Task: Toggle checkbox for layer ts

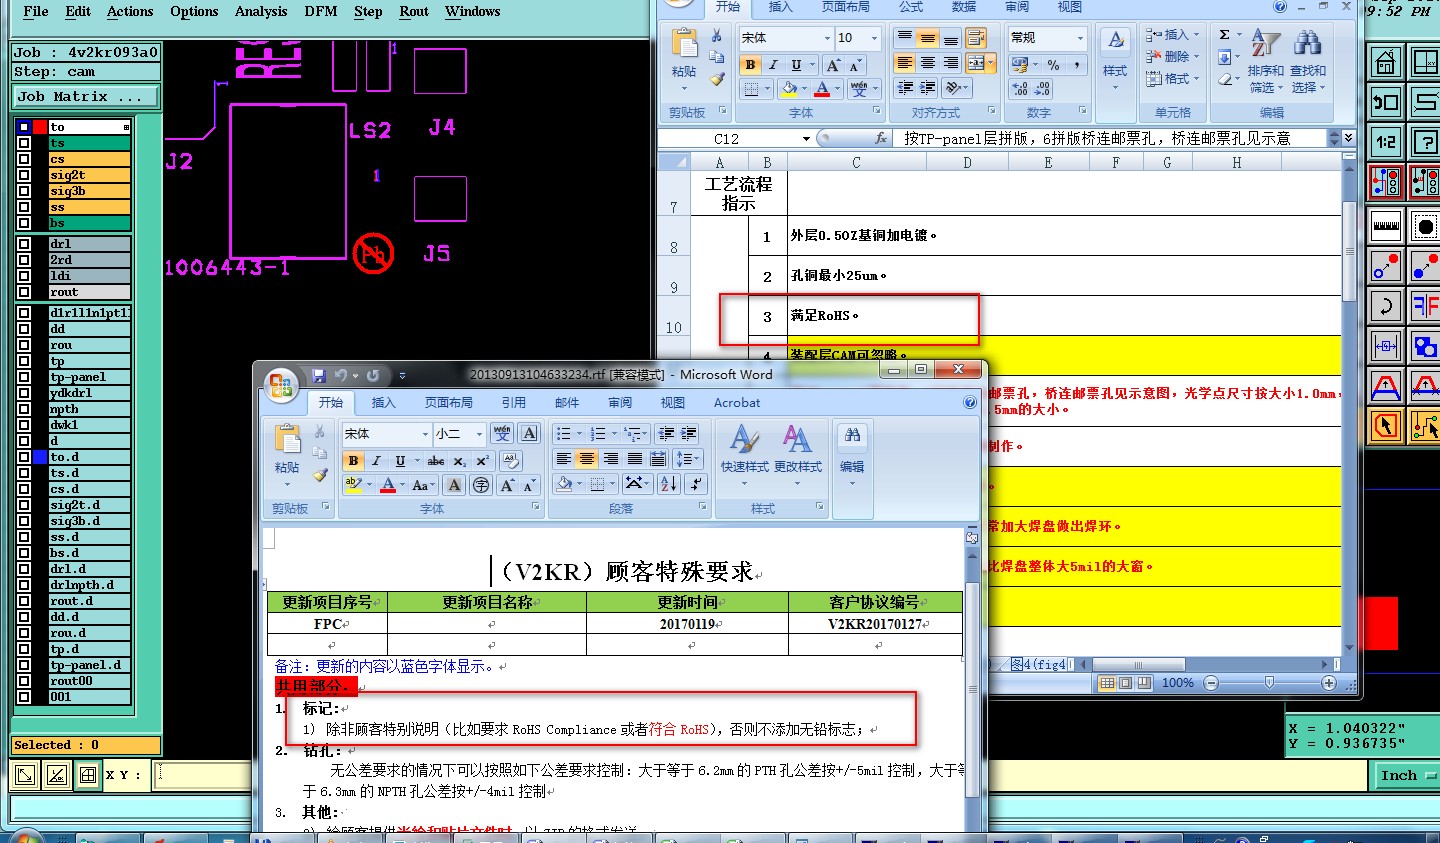Action: point(24,143)
